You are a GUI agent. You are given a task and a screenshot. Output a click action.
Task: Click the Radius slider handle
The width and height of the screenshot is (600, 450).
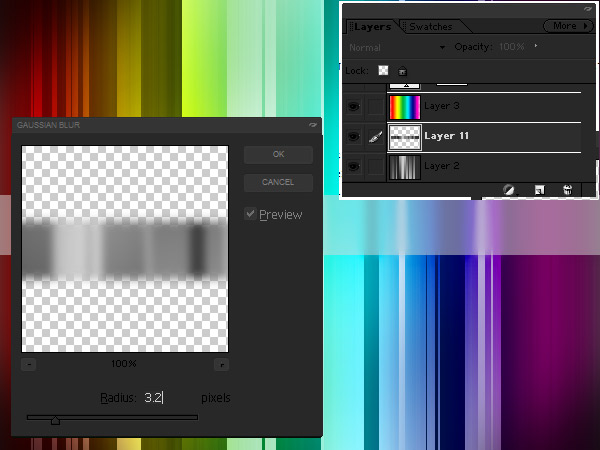[55, 421]
